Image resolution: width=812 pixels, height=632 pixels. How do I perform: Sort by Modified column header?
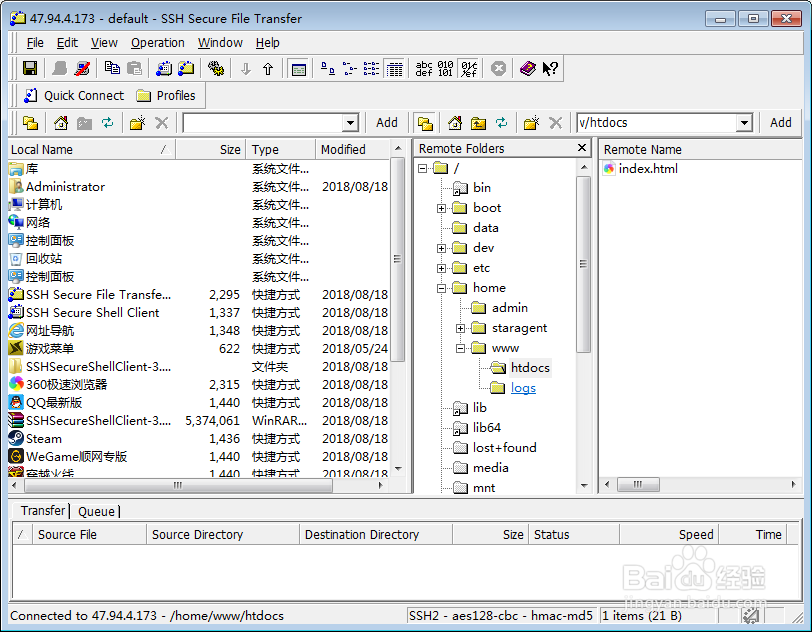[352, 150]
